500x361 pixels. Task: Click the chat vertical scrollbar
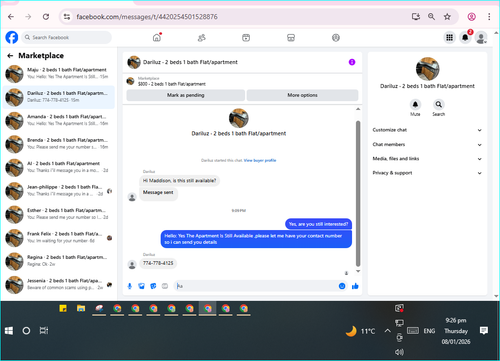coord(358,193)
